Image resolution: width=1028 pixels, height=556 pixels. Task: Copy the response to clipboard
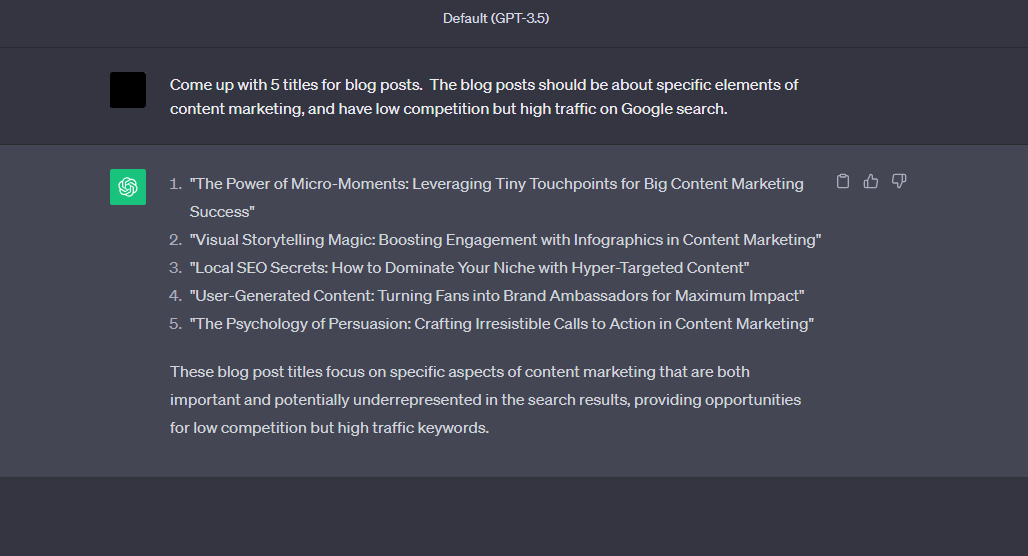842,181
